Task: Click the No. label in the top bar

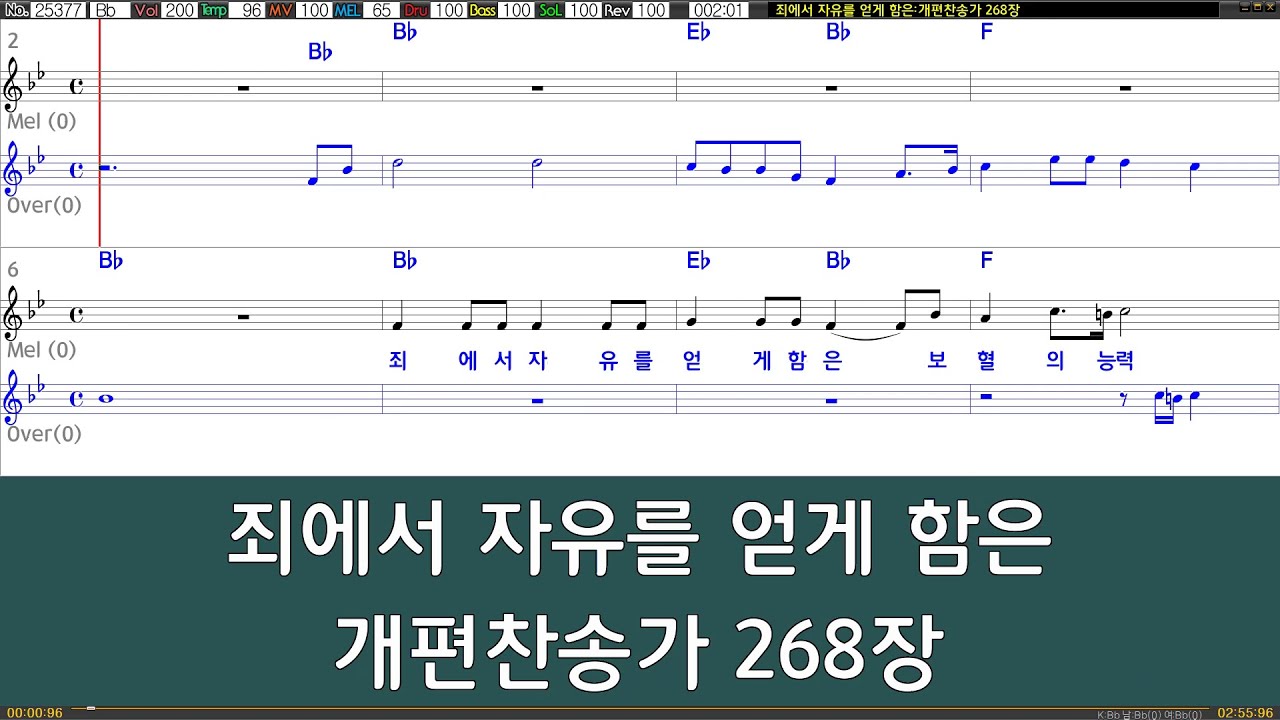Action: pyautogui.click(x=16, y=10)
